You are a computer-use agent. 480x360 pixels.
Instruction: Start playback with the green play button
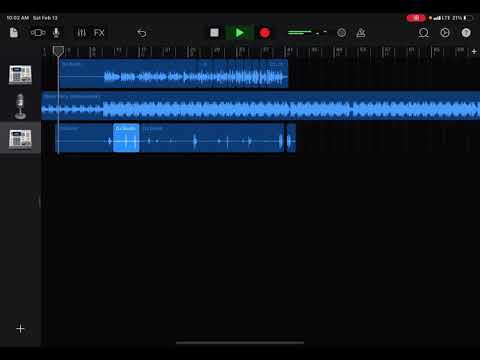point(239,33)
